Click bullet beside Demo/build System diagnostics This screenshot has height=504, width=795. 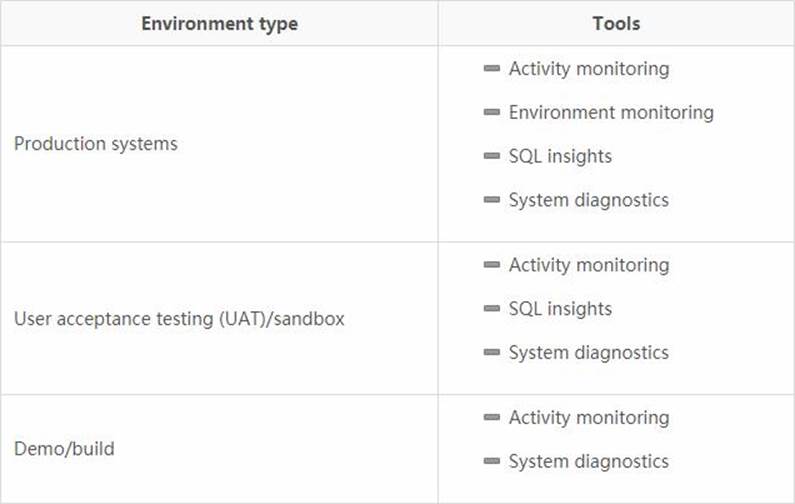pyautogui.click(x=491, y=461)
